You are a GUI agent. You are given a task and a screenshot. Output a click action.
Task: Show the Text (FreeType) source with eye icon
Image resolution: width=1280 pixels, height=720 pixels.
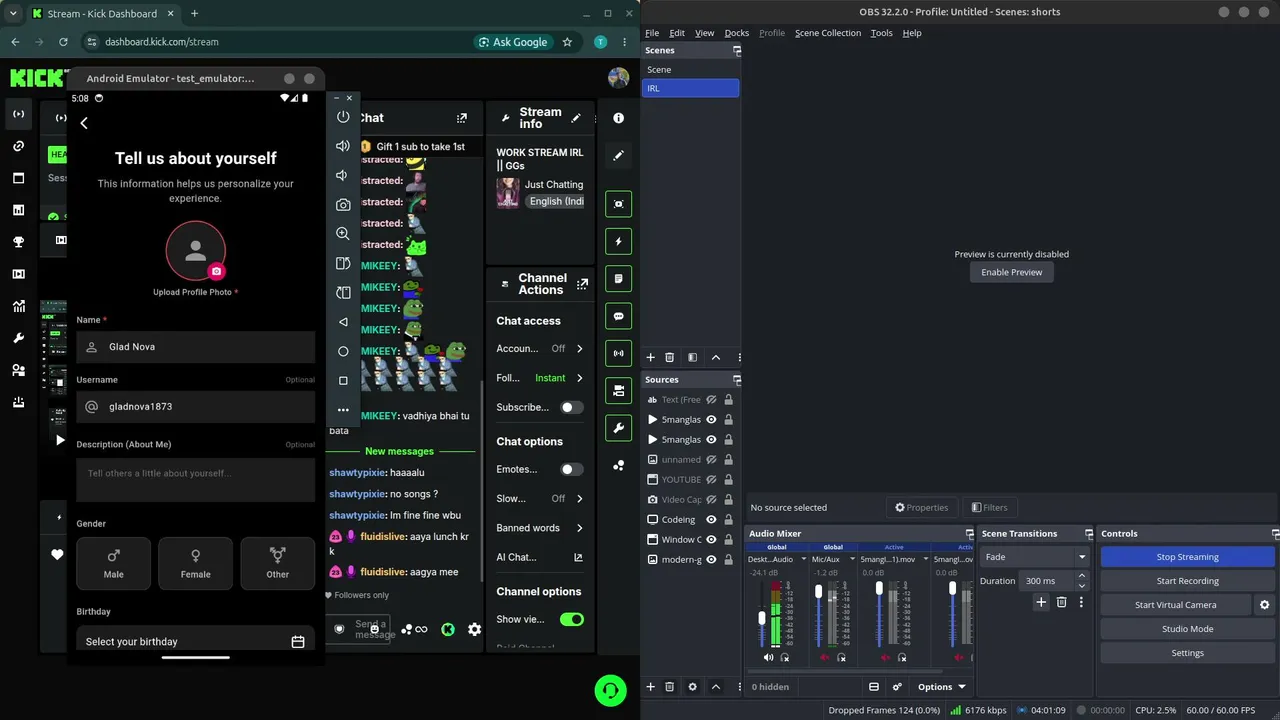[x=711, y=400]
